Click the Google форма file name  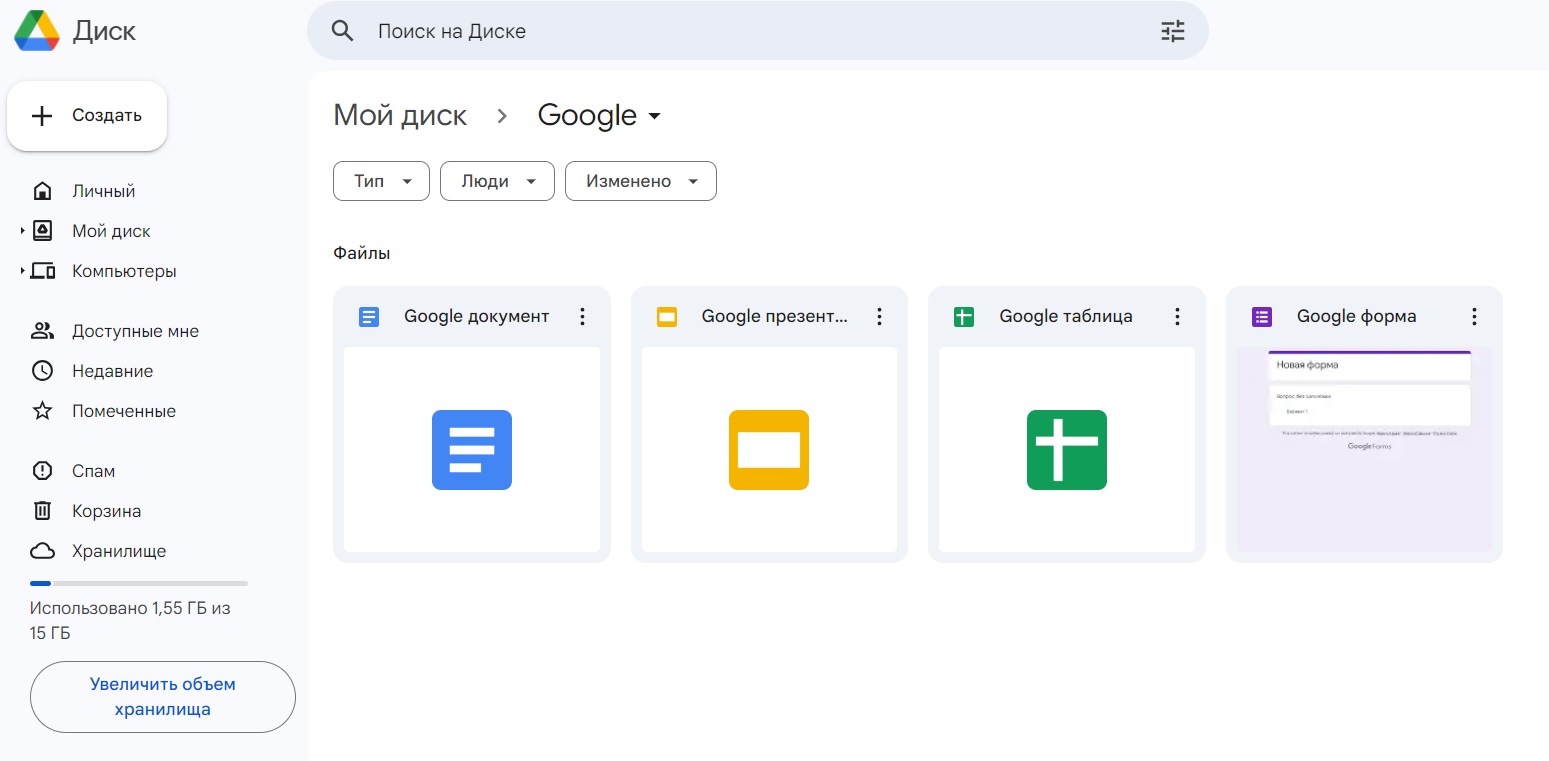pos(1357,317)
